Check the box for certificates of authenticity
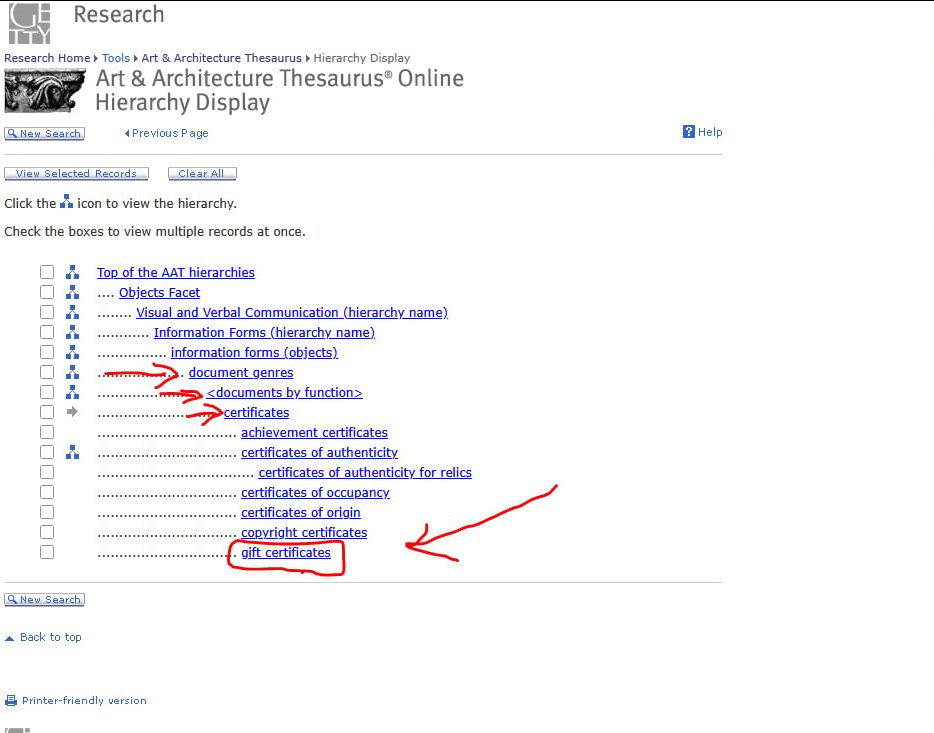Screen dimensions: 934x733 tap(47, 452)
